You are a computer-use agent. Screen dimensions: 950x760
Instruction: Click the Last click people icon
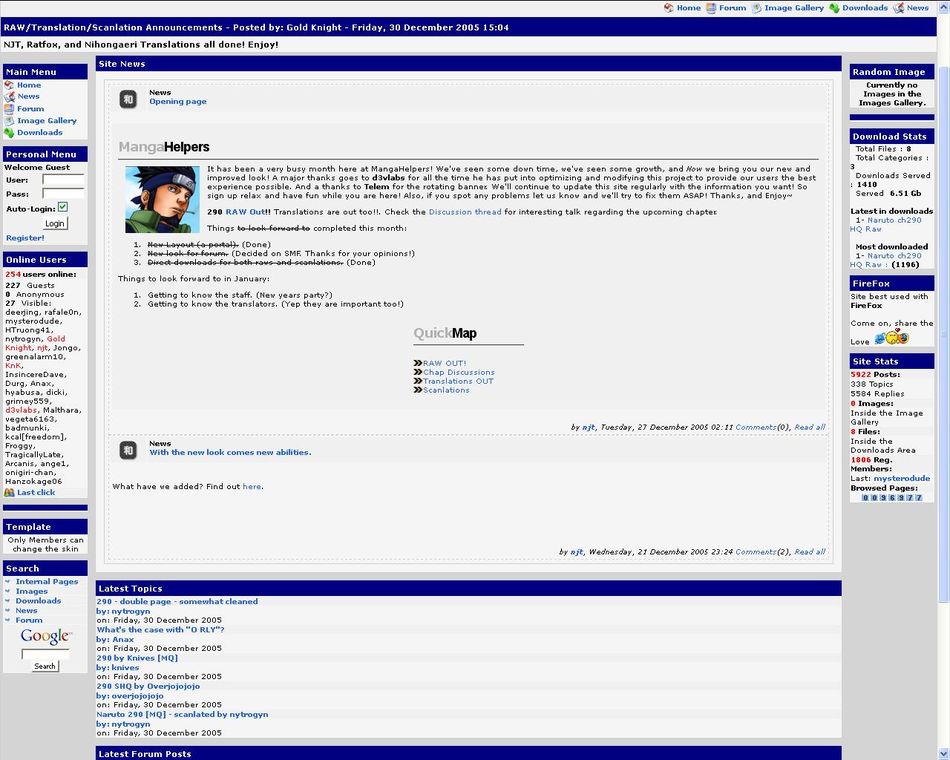[x=9, y=492]
